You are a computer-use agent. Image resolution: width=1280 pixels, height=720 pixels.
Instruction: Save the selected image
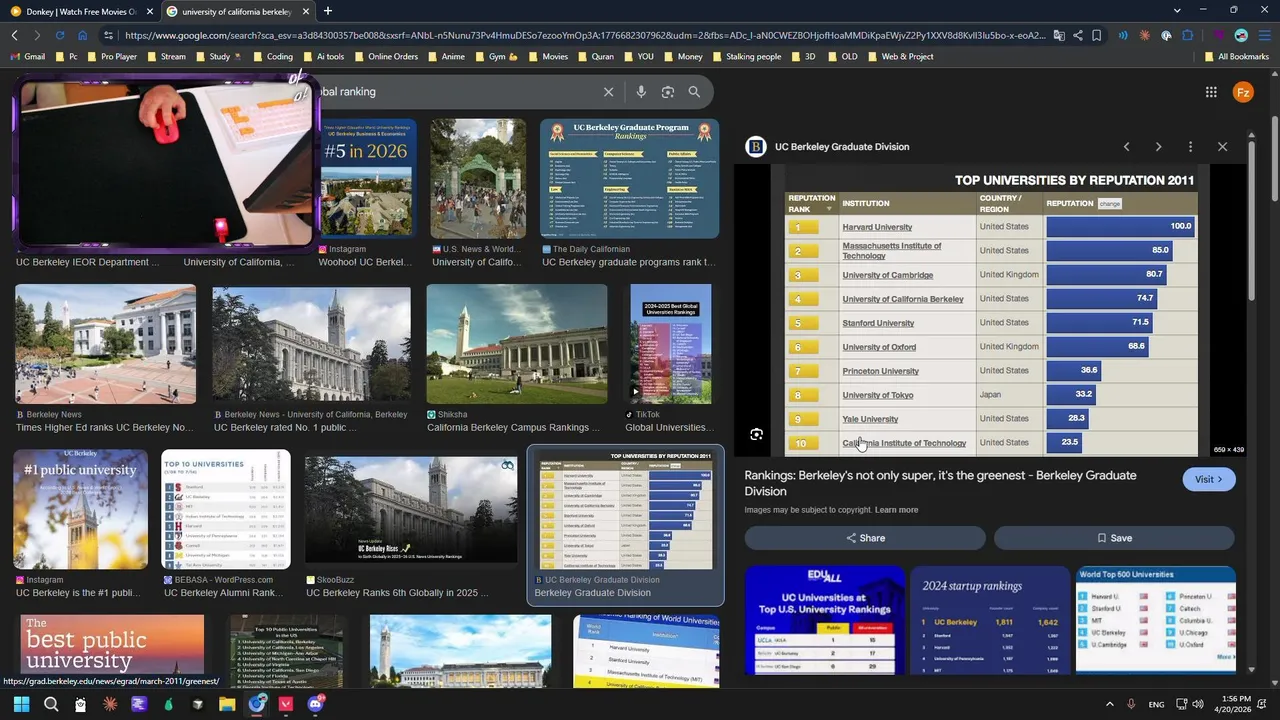1114,538
